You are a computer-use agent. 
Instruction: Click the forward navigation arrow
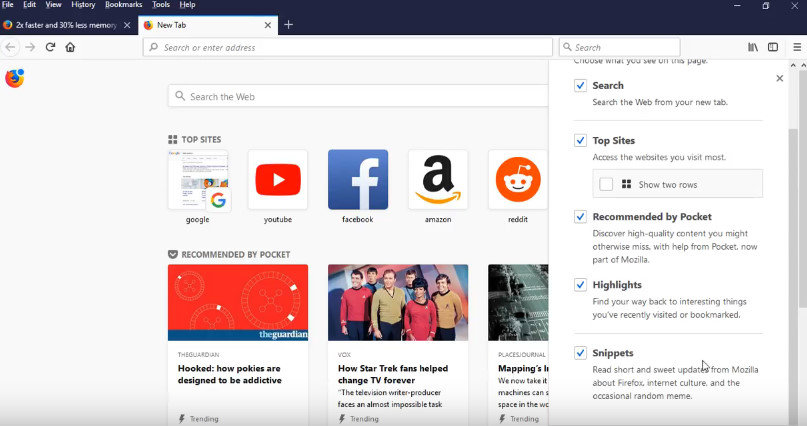coord(30,47)
